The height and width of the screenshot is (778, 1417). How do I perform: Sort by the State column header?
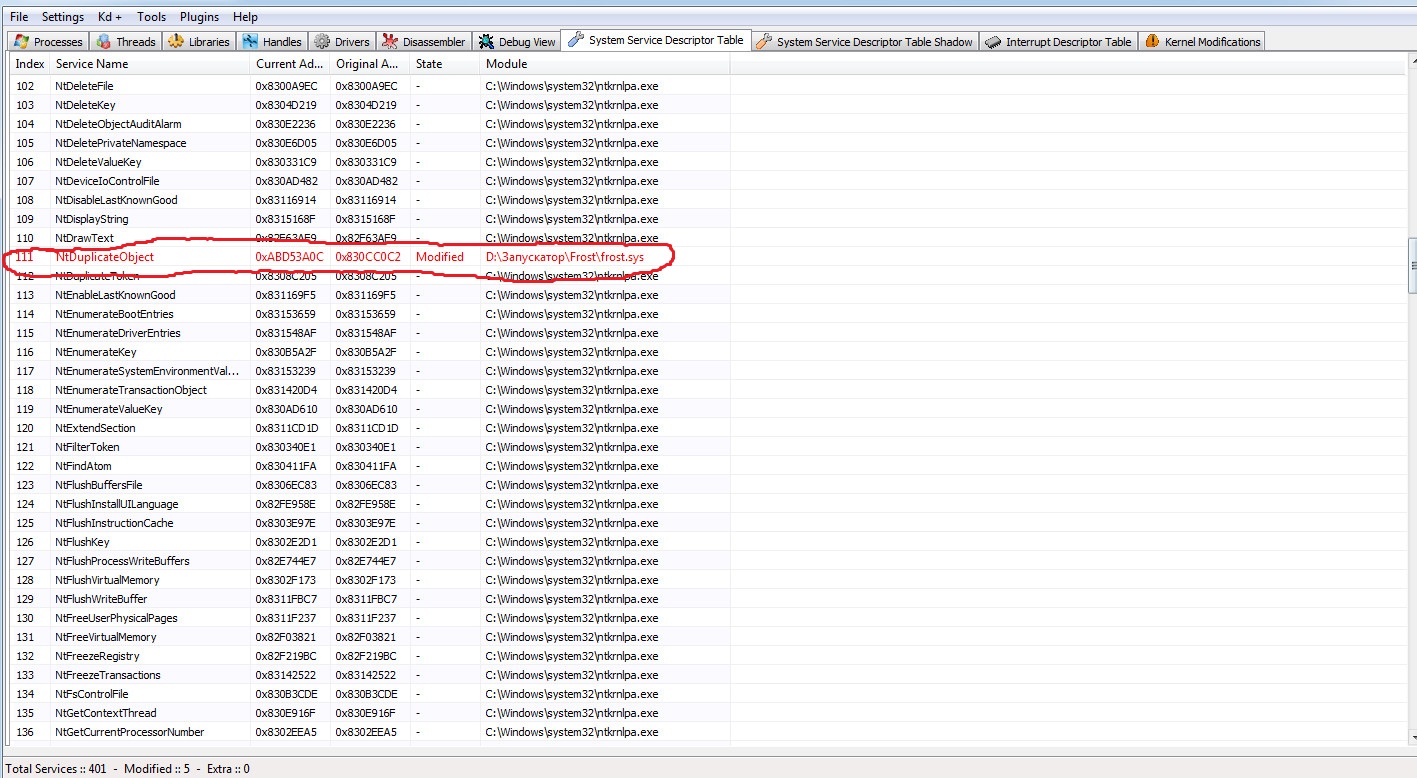click(x=445, y=64)
